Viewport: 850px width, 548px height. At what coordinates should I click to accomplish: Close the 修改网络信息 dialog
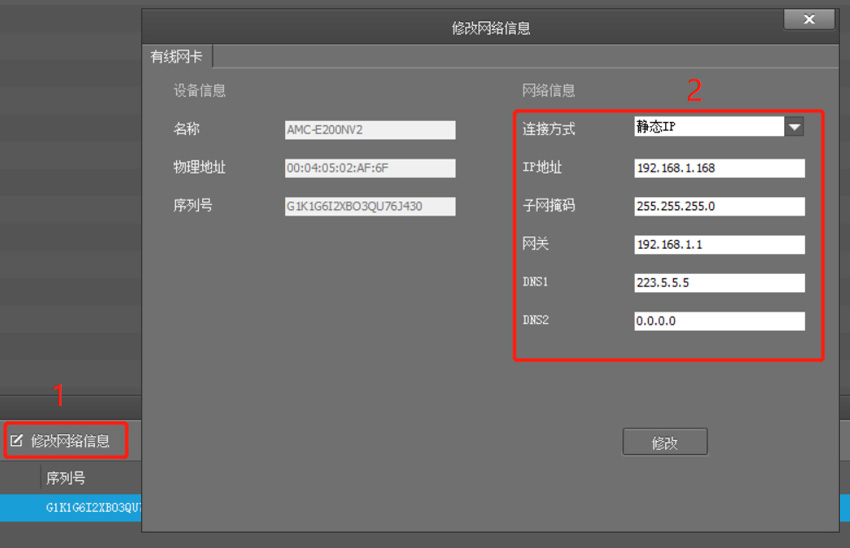809,20
